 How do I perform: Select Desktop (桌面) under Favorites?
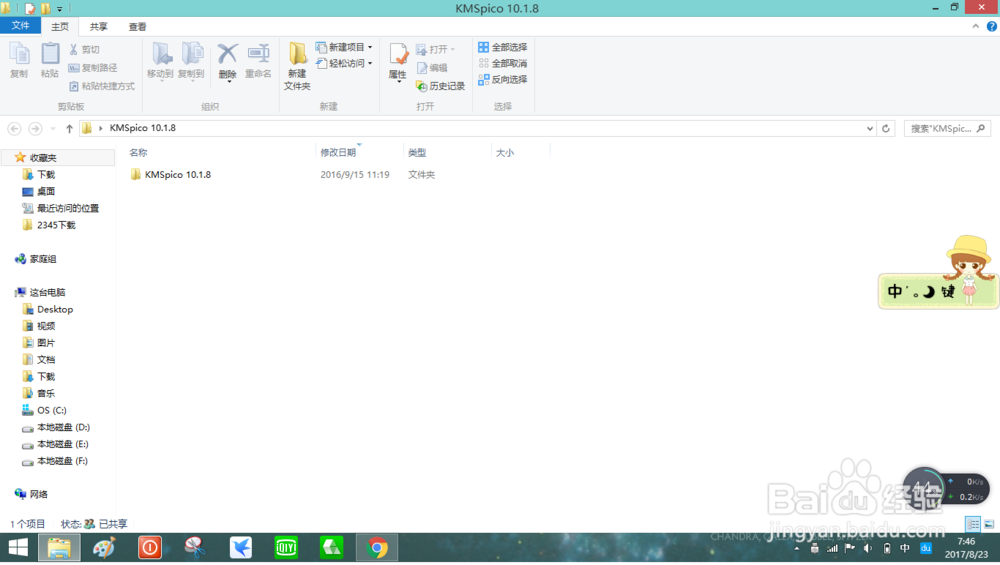point(46,191)
